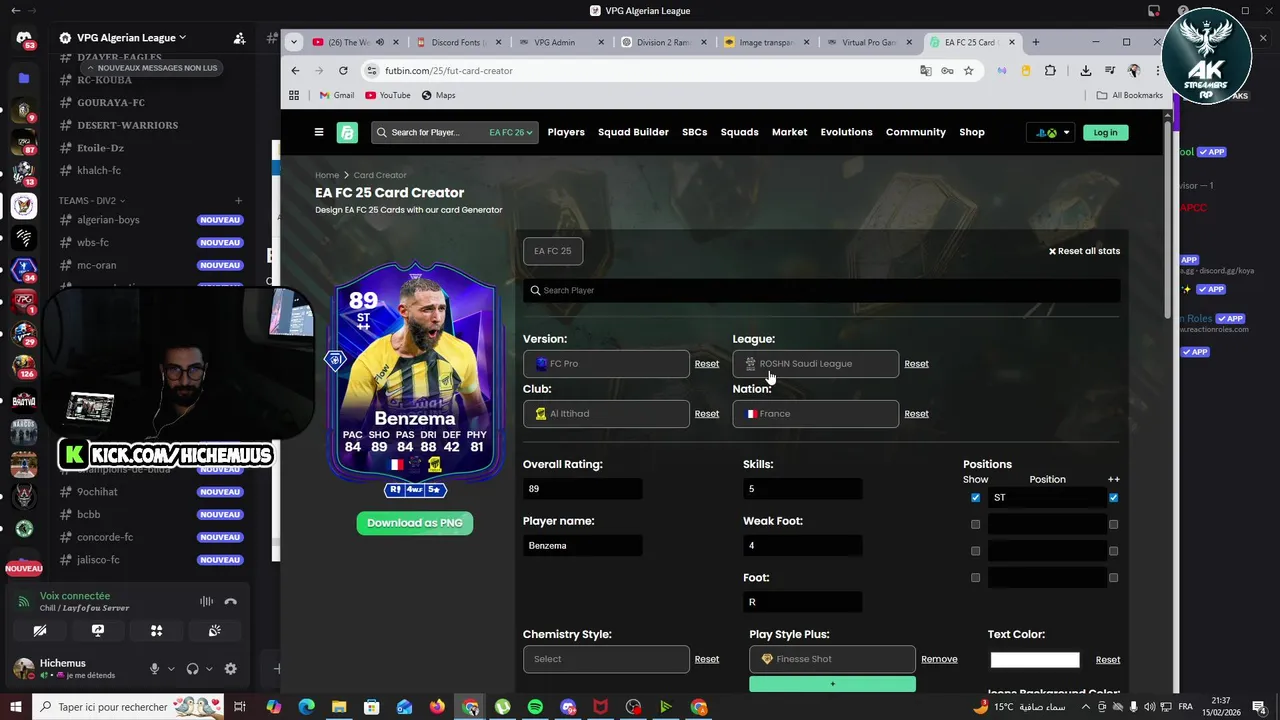This screenshot has height=720, width=1280.
Task: Open Discord activities launcher icon
Action: 156,631
